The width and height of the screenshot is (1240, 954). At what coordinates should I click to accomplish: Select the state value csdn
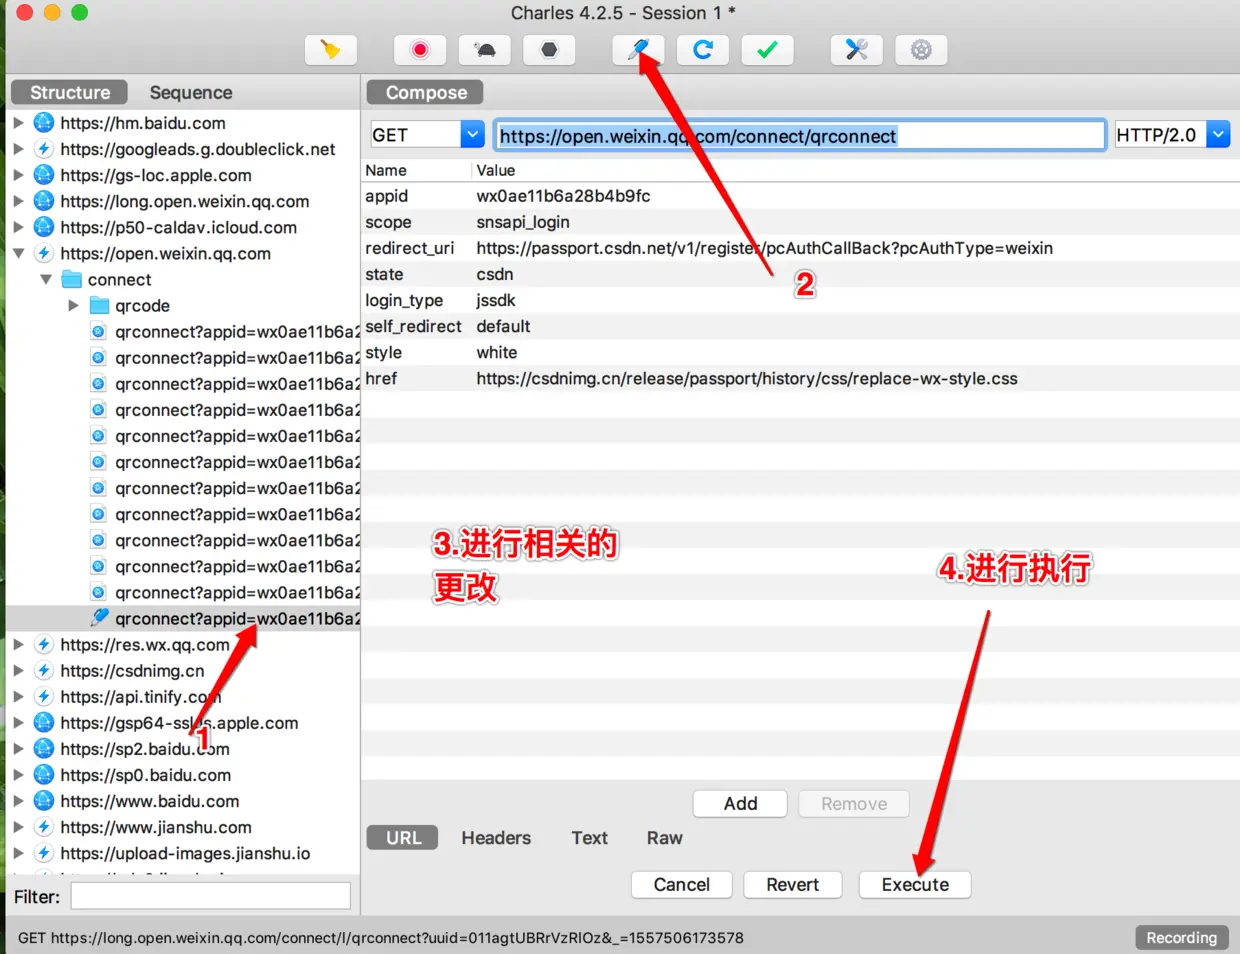(x=495, y=274)
